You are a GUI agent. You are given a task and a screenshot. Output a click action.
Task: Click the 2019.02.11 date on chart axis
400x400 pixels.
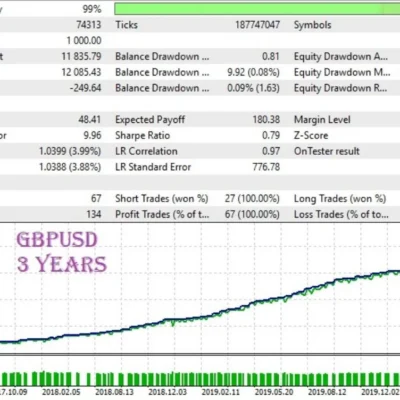pyautogui.click(x=221, y=392)
